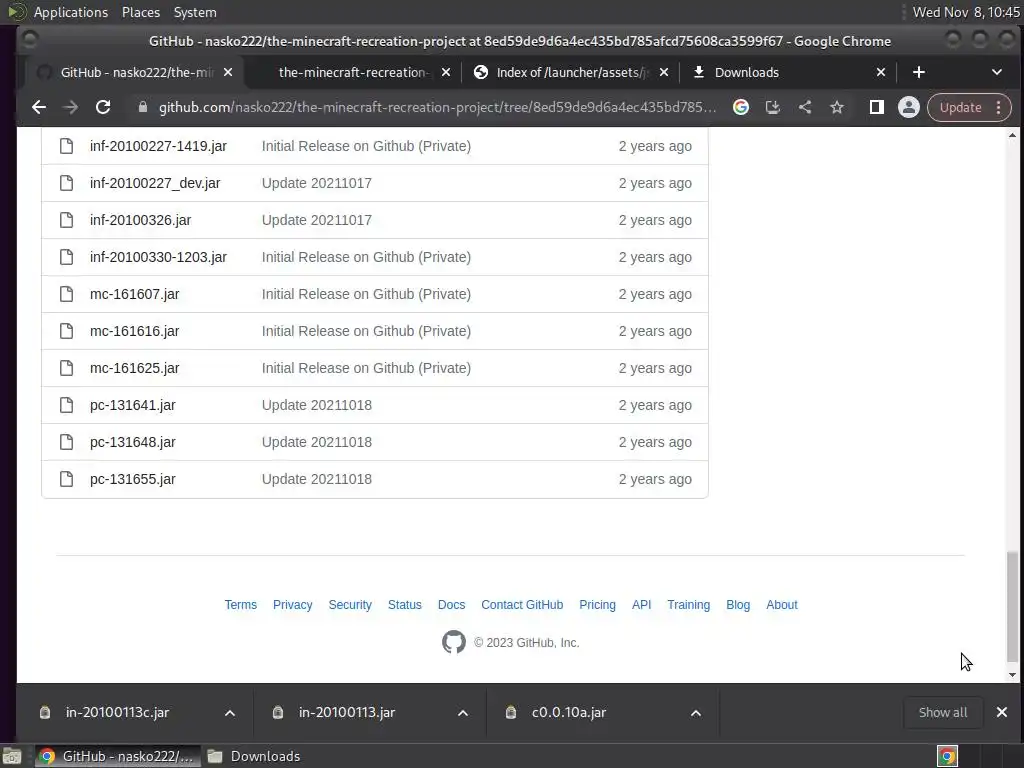The height and width of the screenshot is (768, 1024).
Task: Open the mc-161616.jar file
Action: pos(135,331)
